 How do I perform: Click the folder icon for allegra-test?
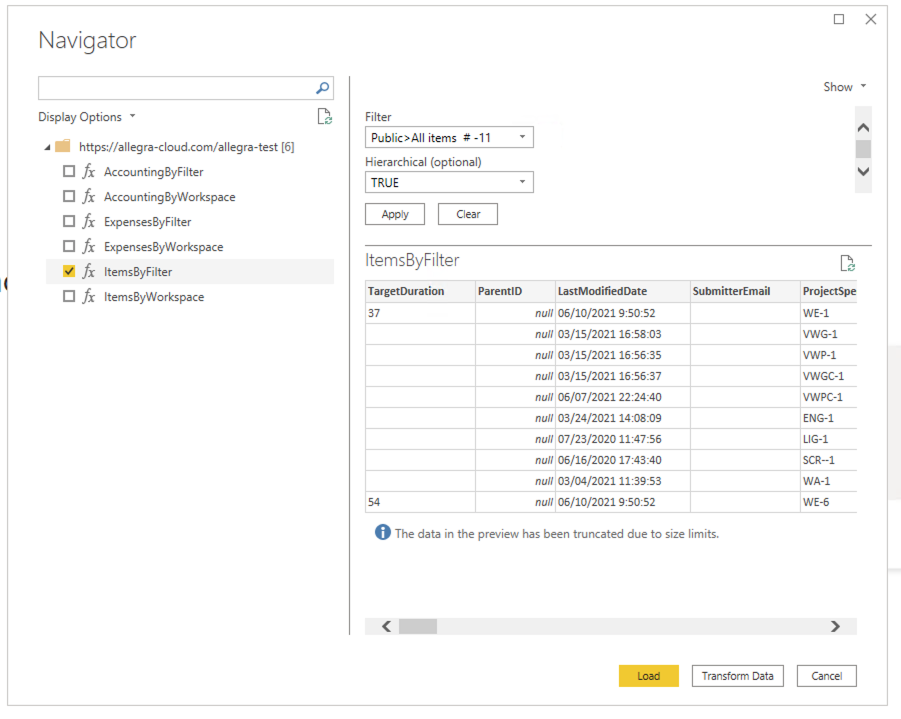(x=63, y=145)
